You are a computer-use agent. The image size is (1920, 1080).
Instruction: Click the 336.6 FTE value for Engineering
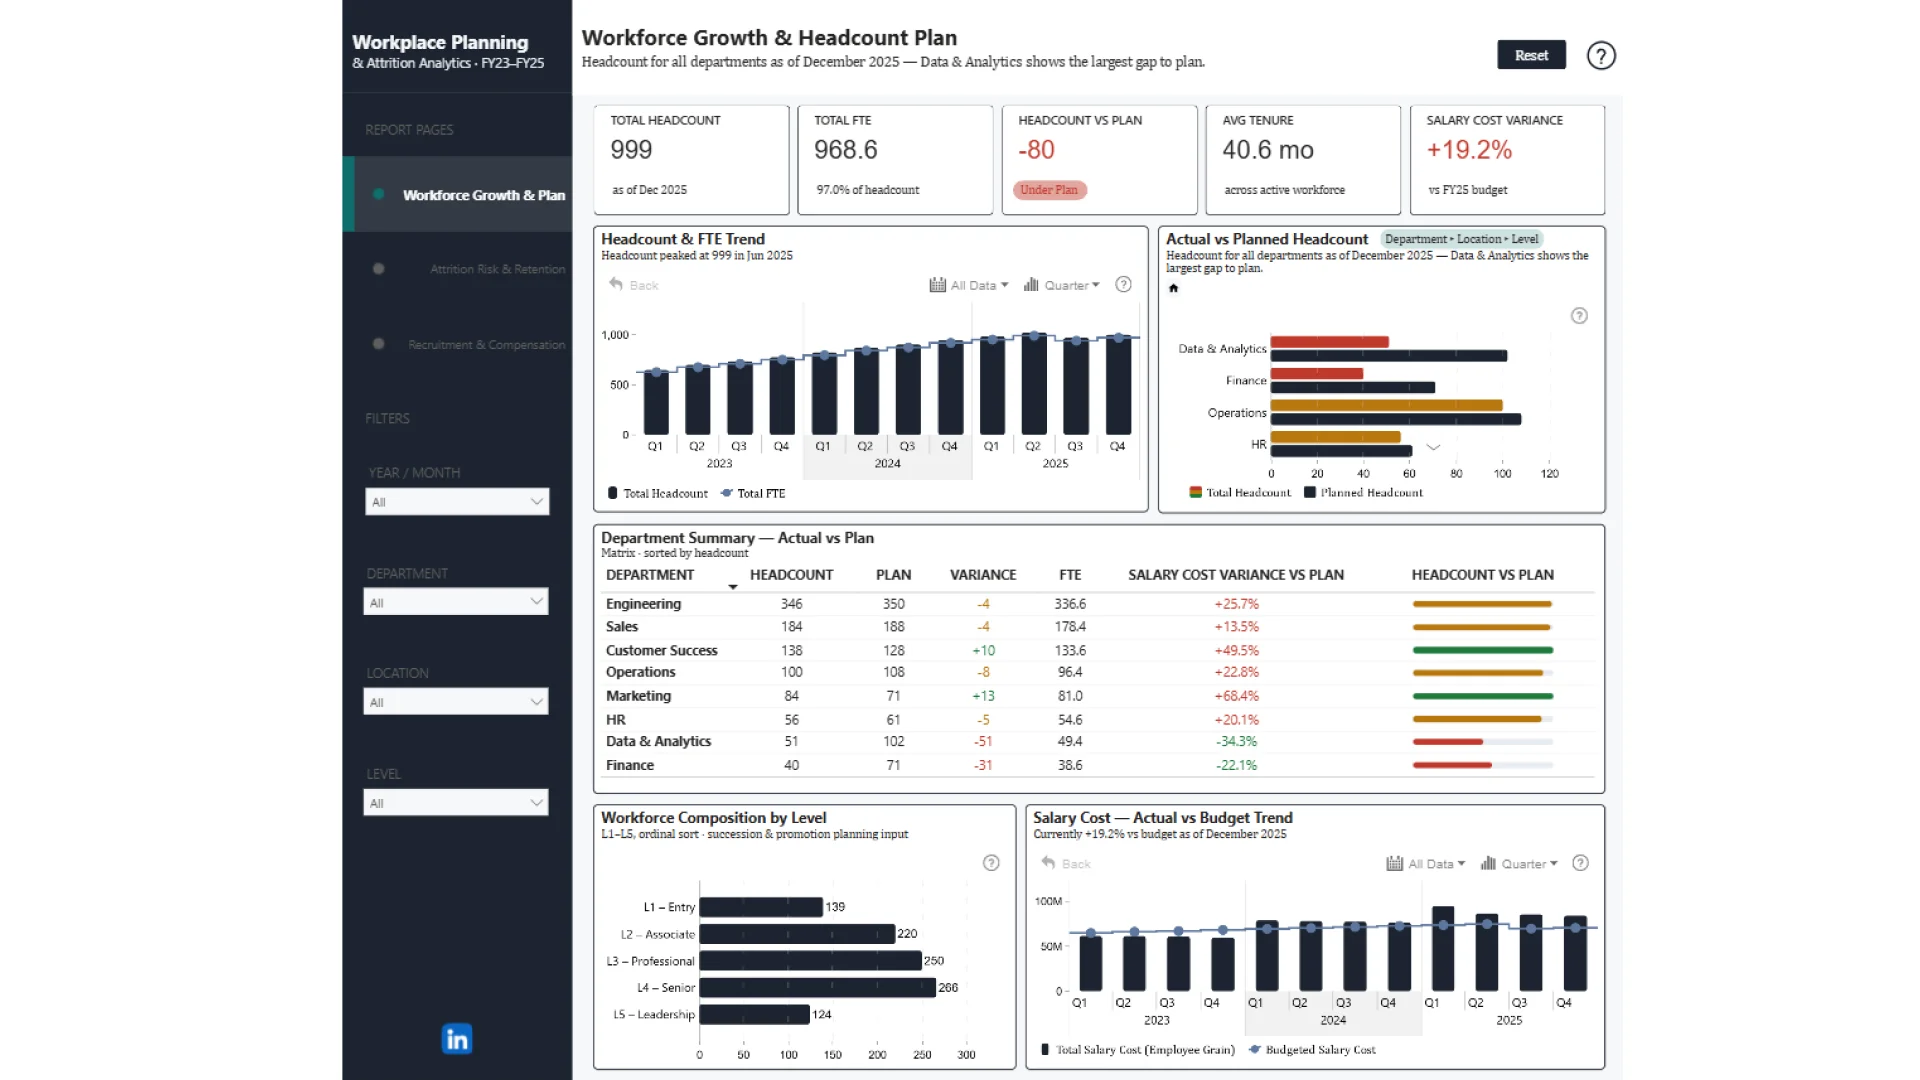pos(1070,604)
